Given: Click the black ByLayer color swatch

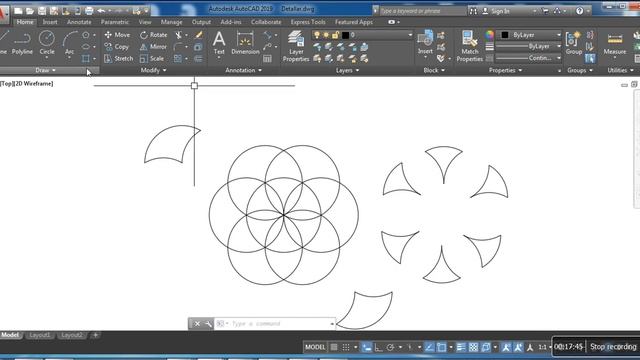Looking at the screenshot, I should [505, 35].
